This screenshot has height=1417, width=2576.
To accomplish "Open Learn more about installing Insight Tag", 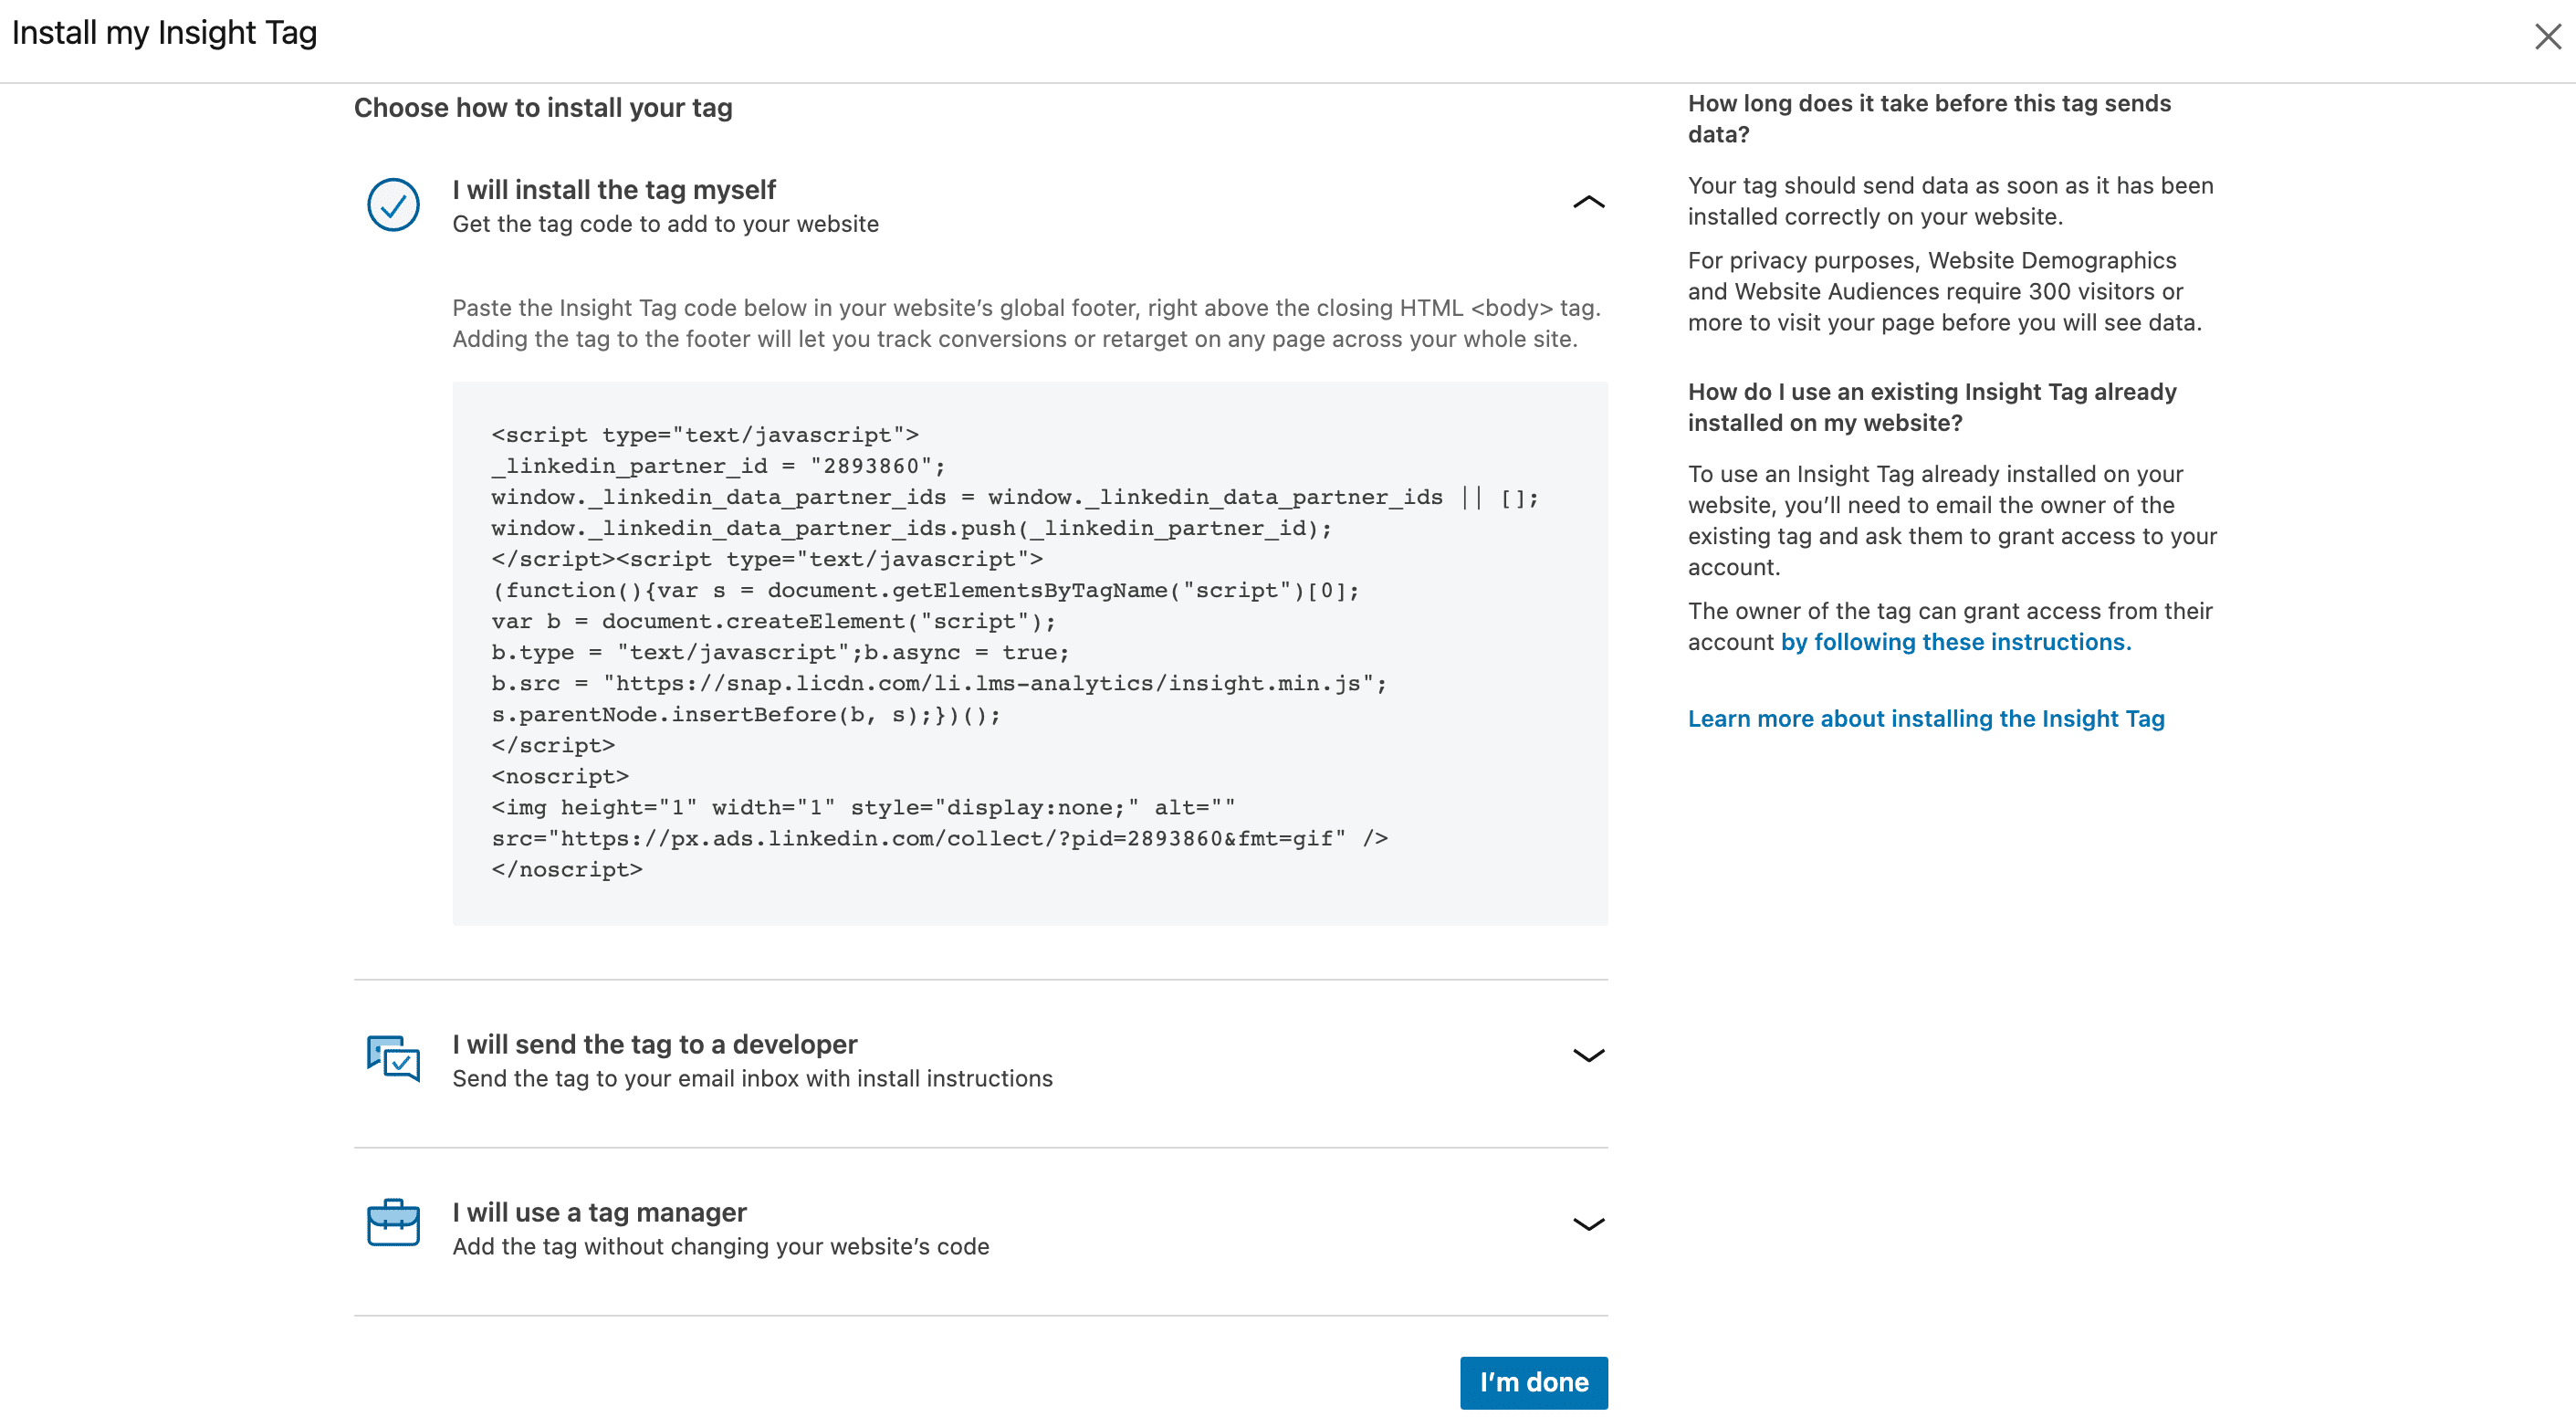I will point(1926,719).
